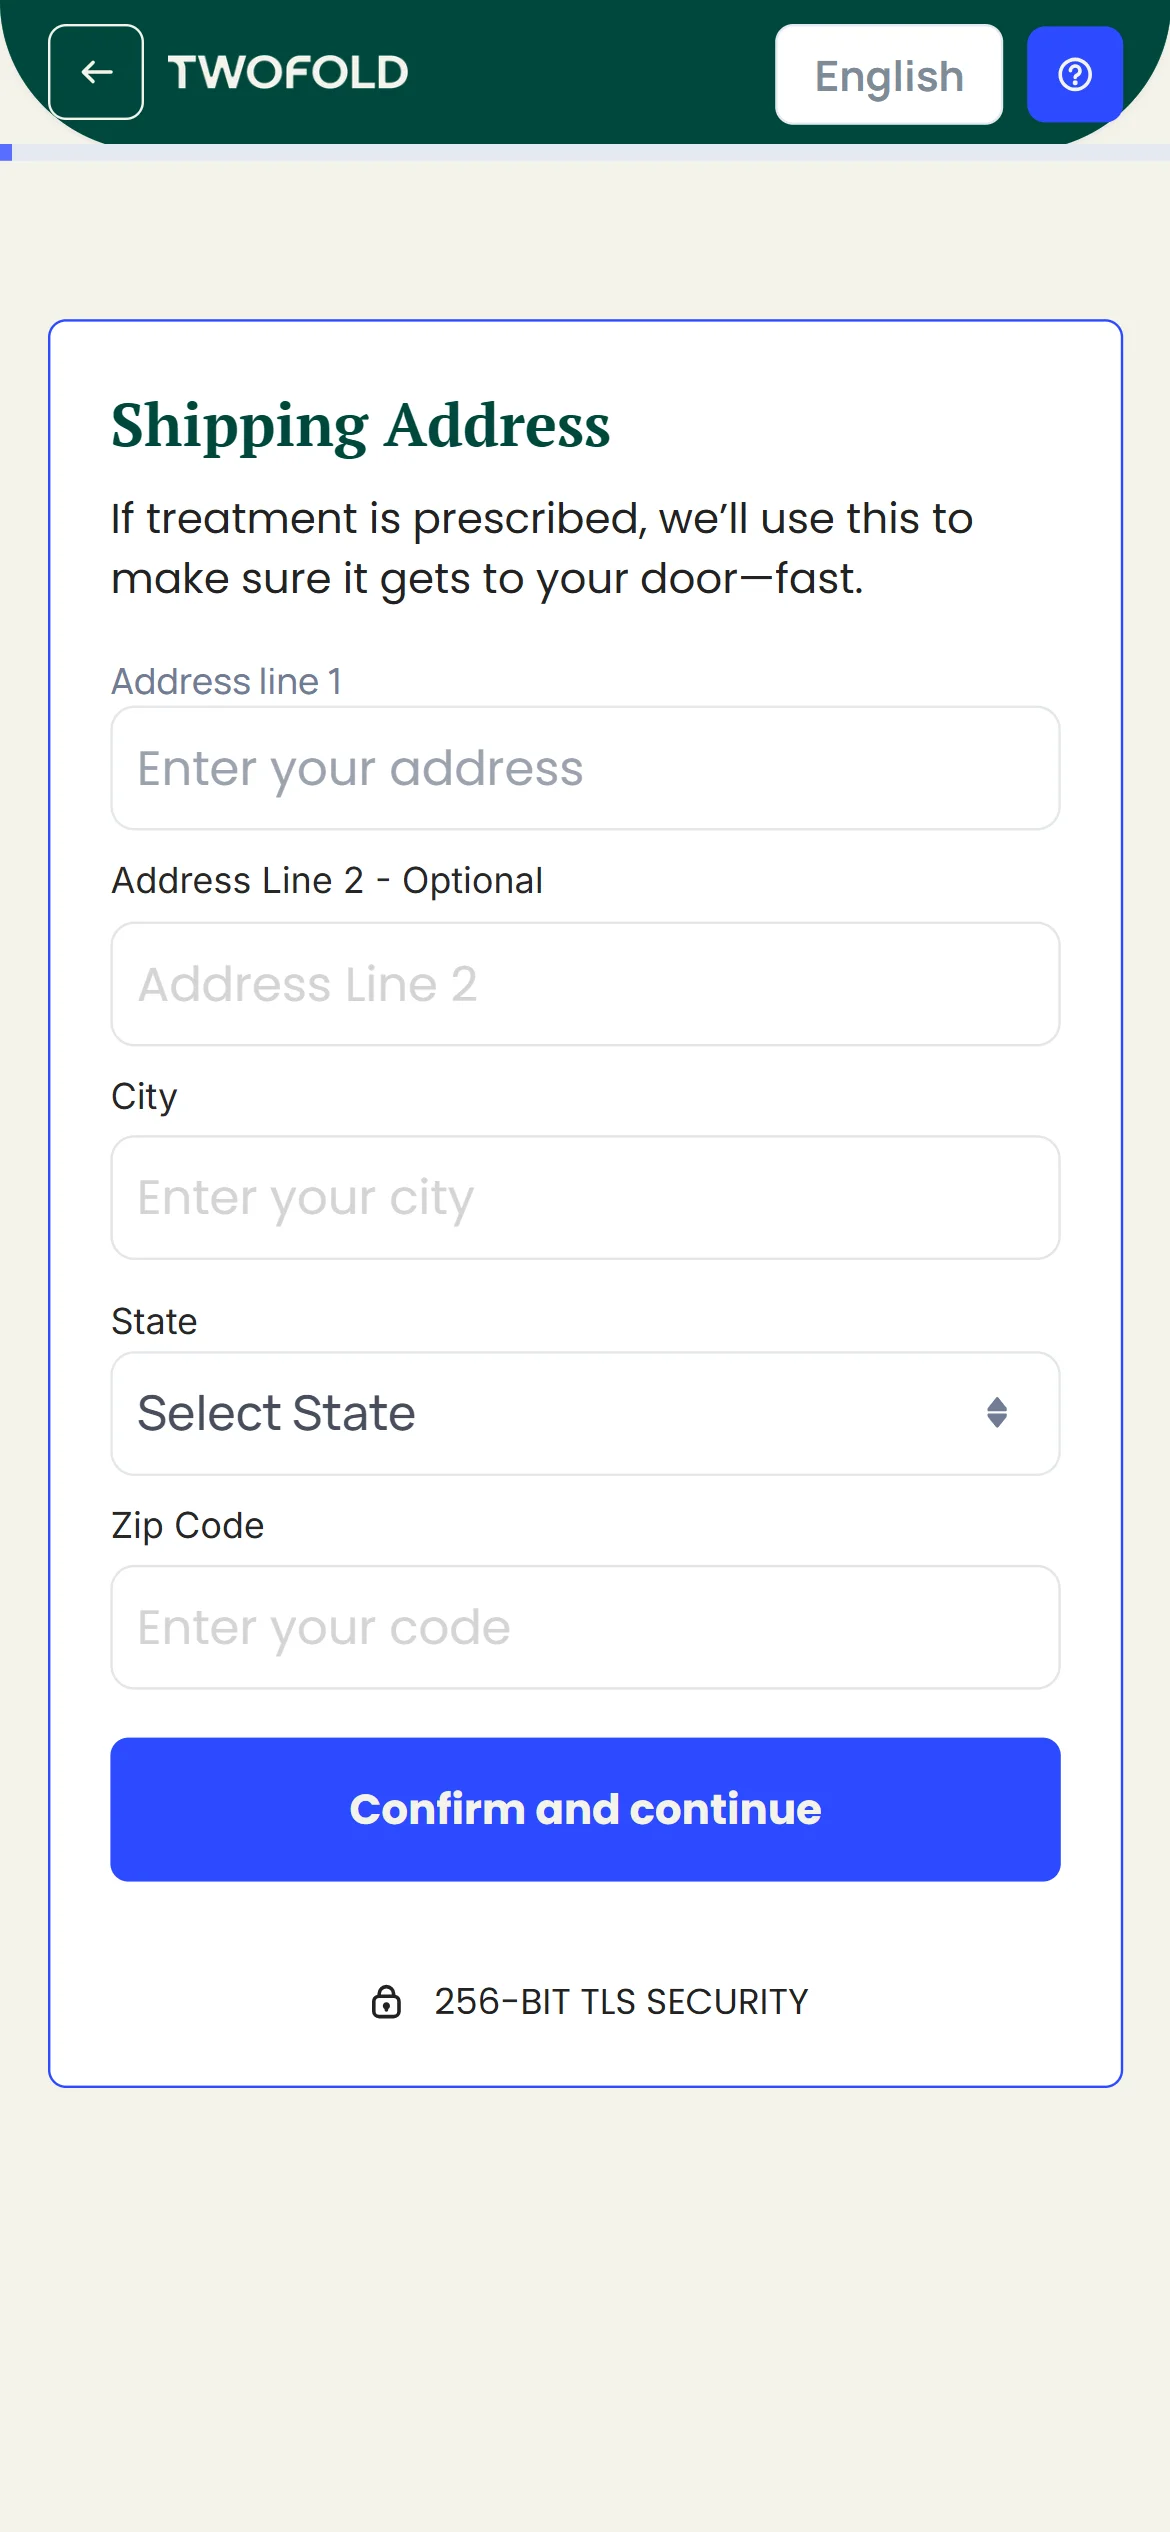The height and width of the screenshot is (2532, 1170).
Task: Click the progress bar below the header
Action: tap(585, 153)
